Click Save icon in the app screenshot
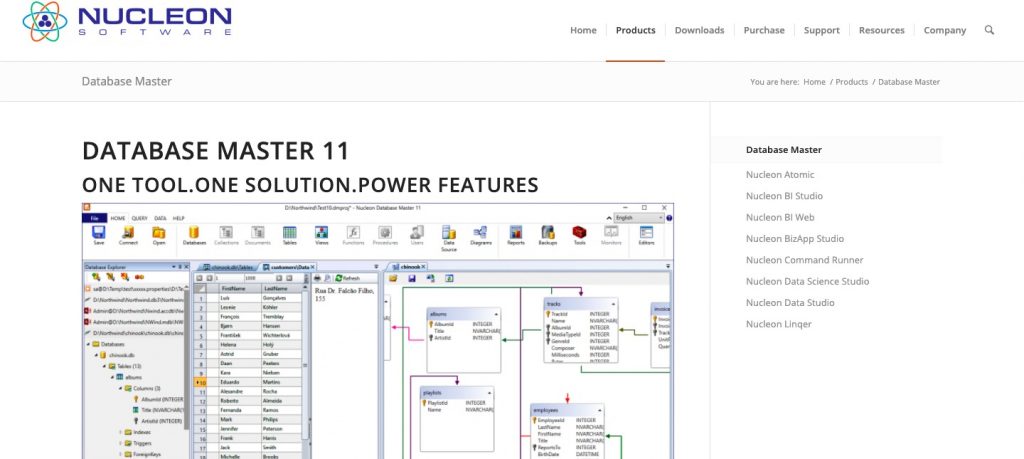This screenshot has height=459, width=1024. (99, 236)
